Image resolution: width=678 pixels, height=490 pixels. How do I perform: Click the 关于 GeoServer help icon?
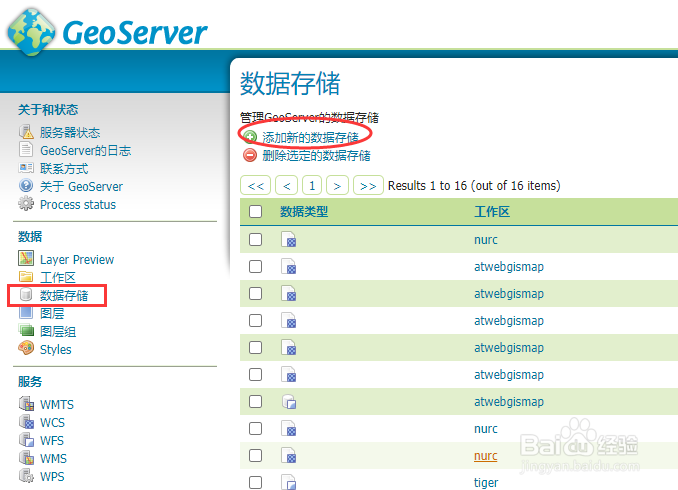coord(26,186)
